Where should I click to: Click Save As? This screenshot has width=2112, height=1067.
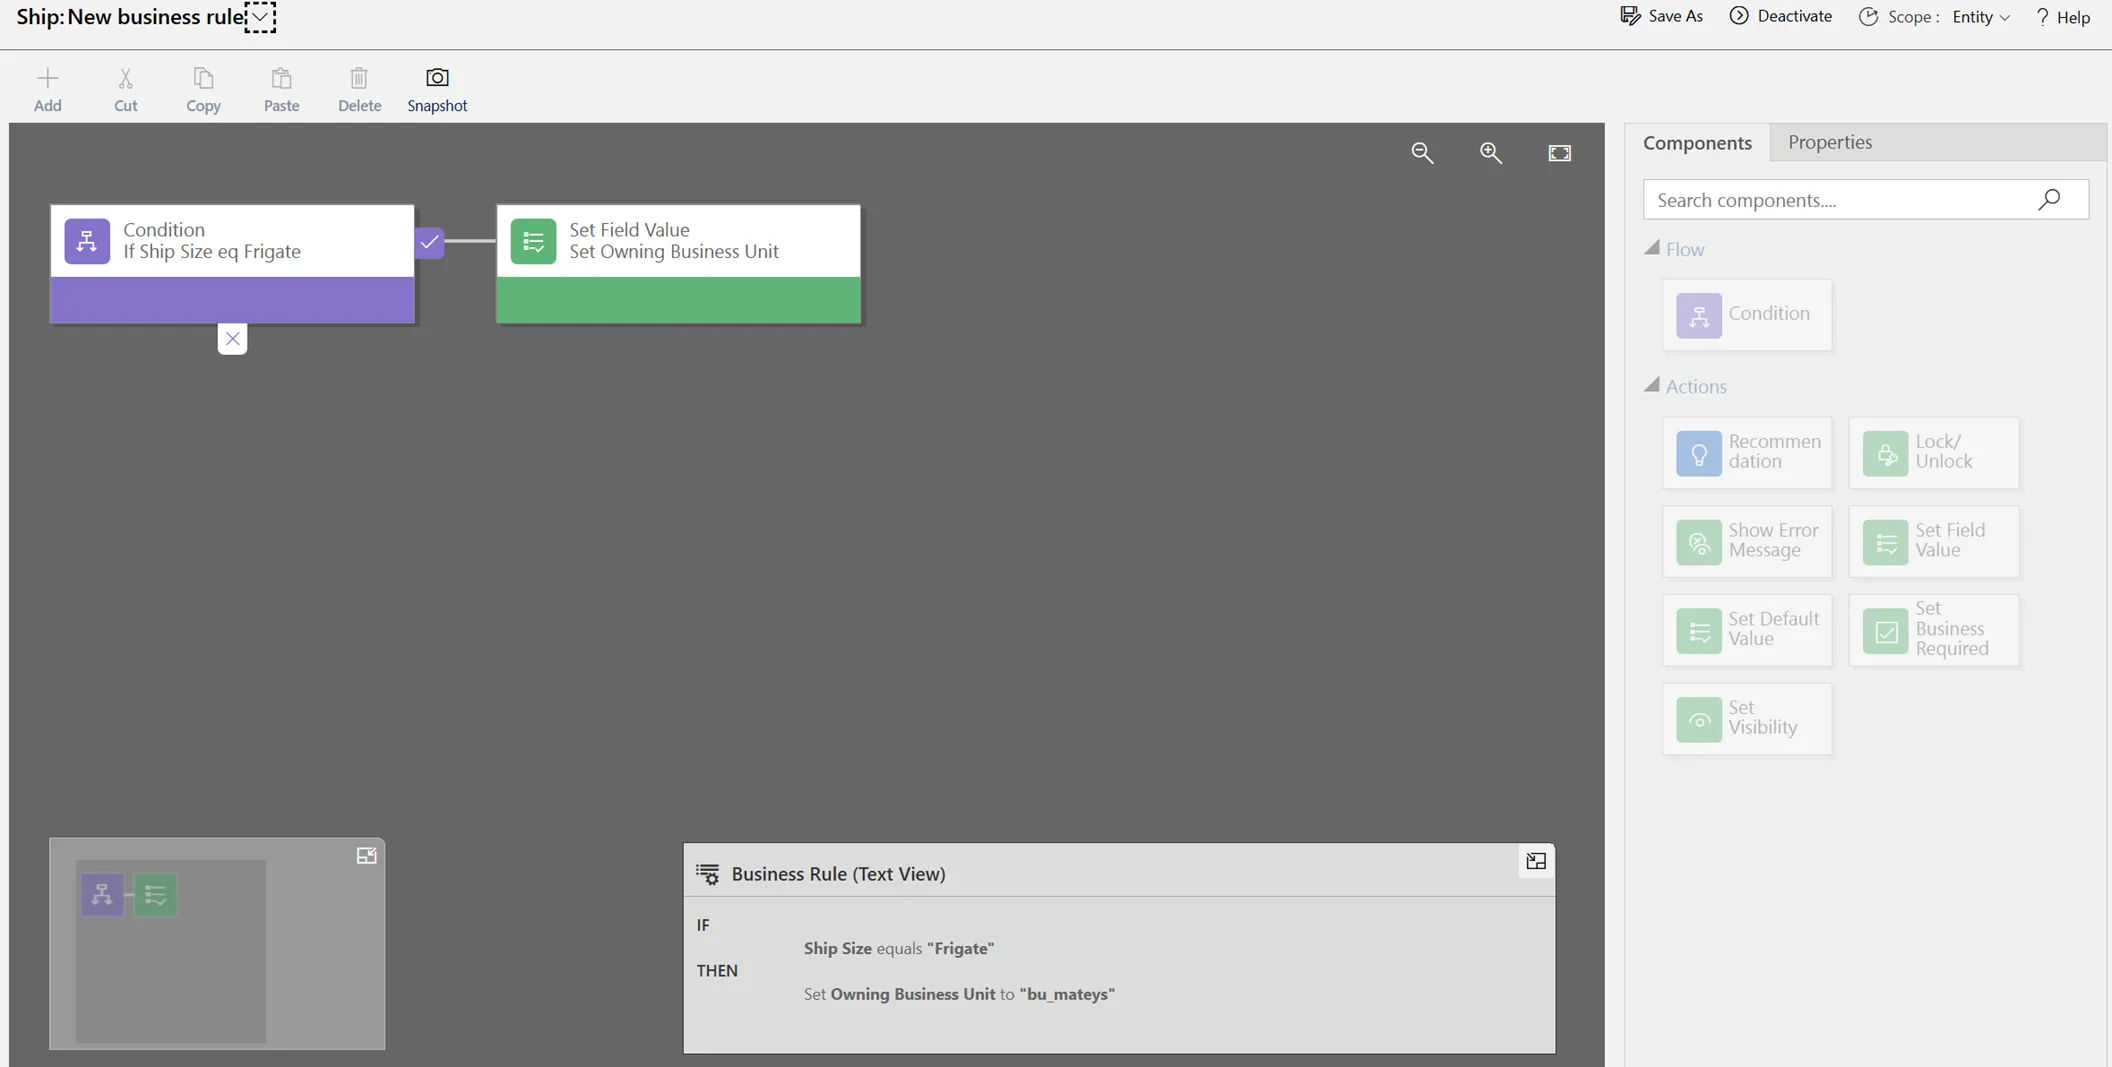click(x=1661, y=16)
